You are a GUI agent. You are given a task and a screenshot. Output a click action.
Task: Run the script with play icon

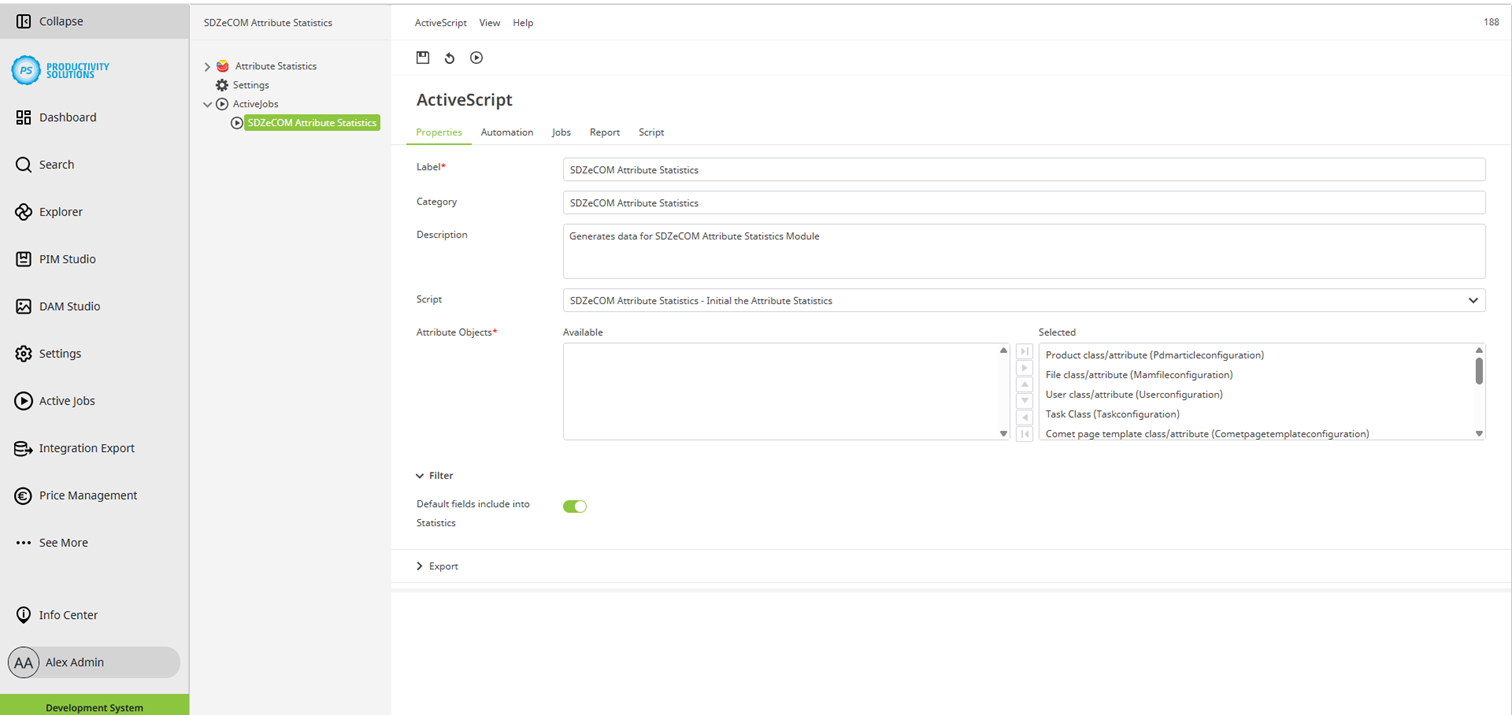click(476, 58)
